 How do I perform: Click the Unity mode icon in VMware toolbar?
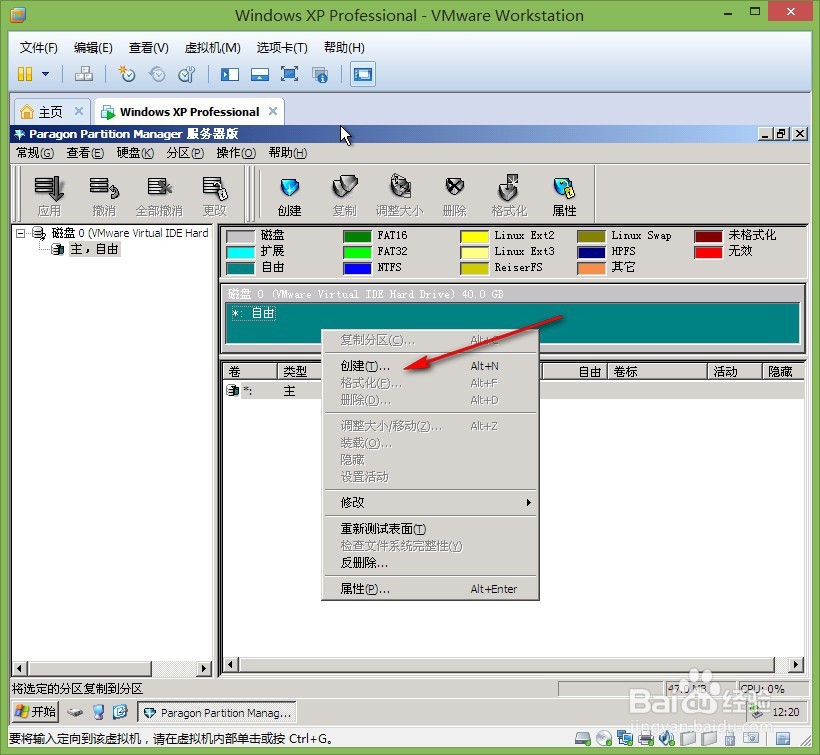coord(320,75)
